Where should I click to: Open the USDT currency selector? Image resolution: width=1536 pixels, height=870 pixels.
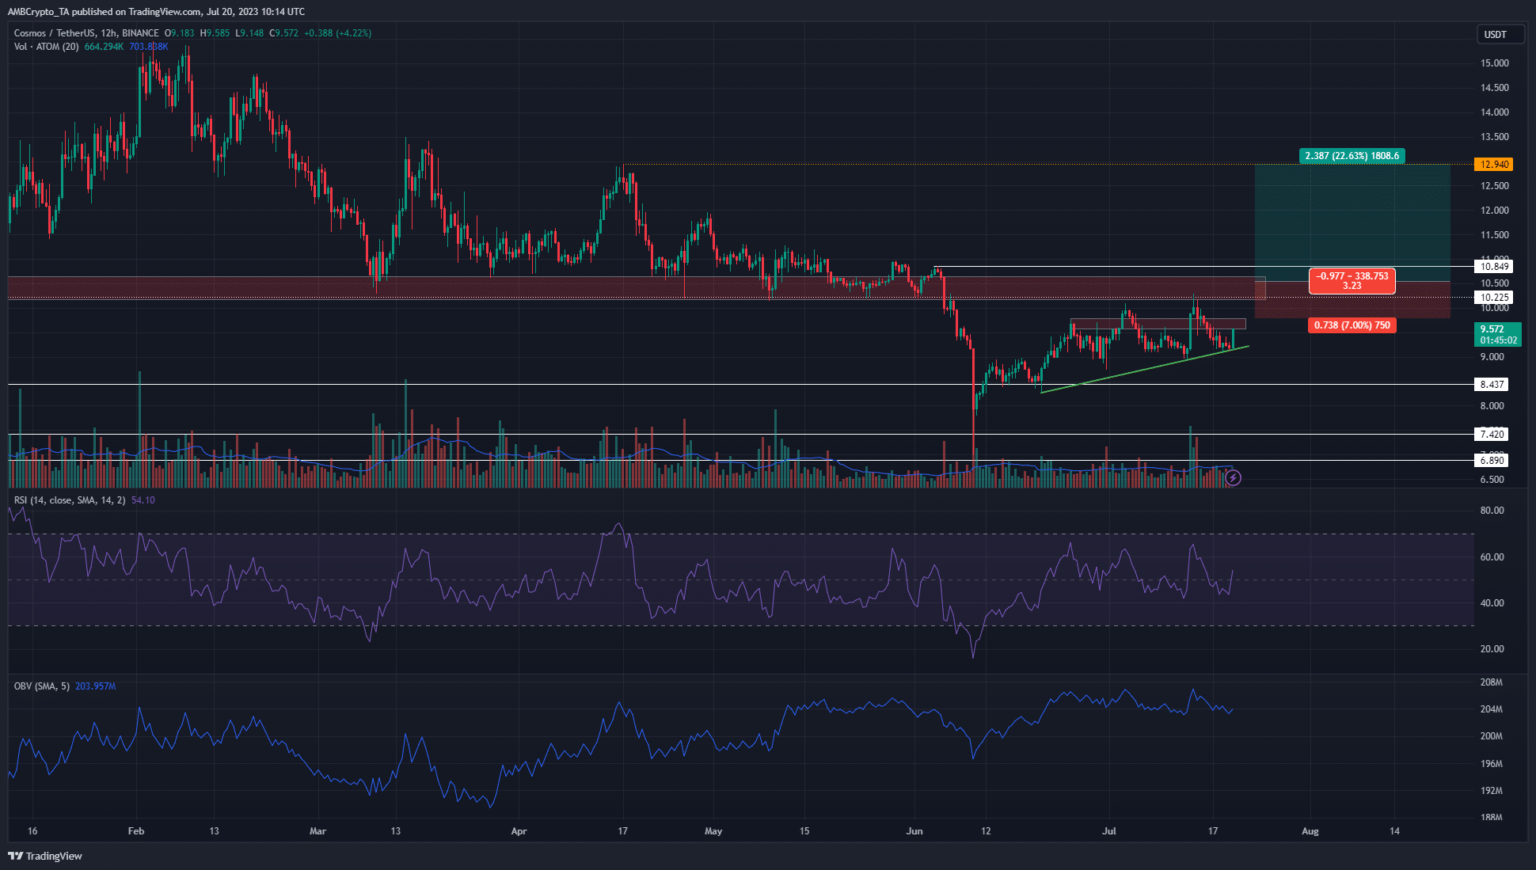[x=1495, y=34]
